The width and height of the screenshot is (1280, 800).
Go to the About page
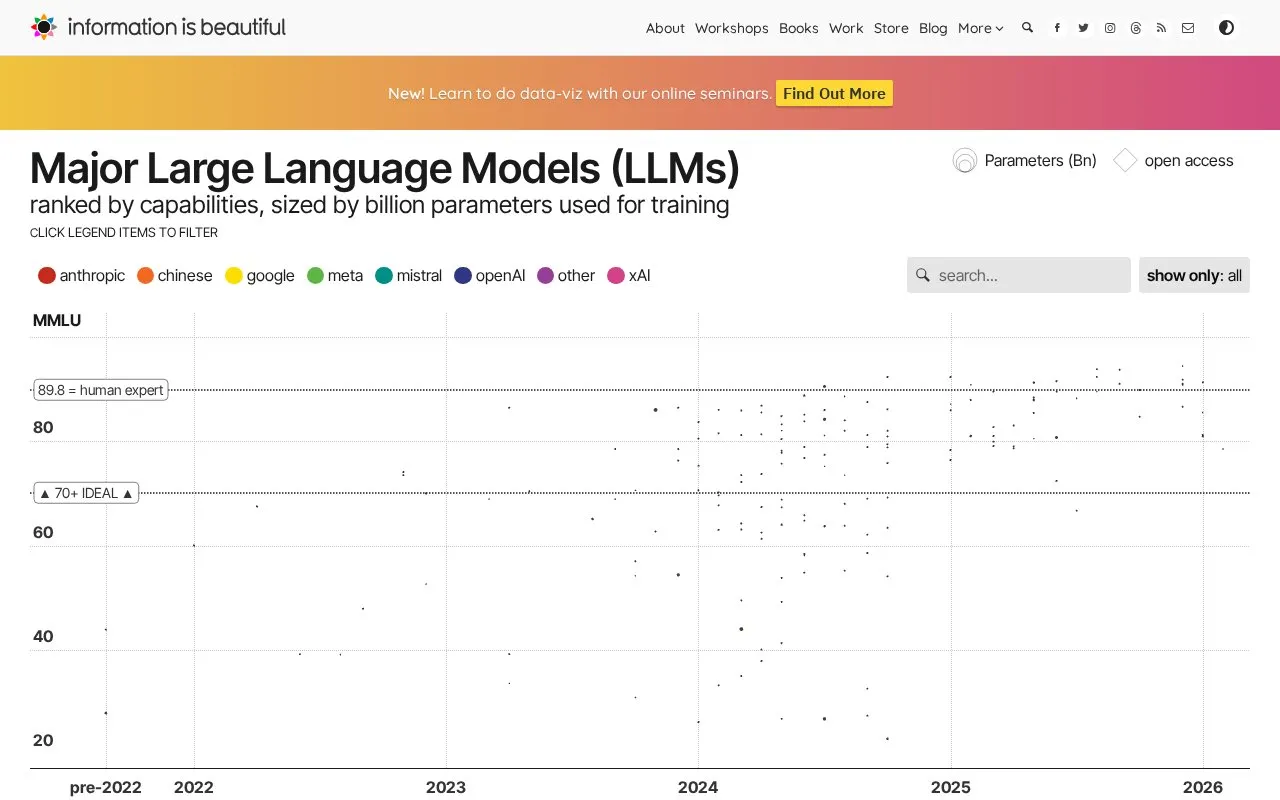665,28
